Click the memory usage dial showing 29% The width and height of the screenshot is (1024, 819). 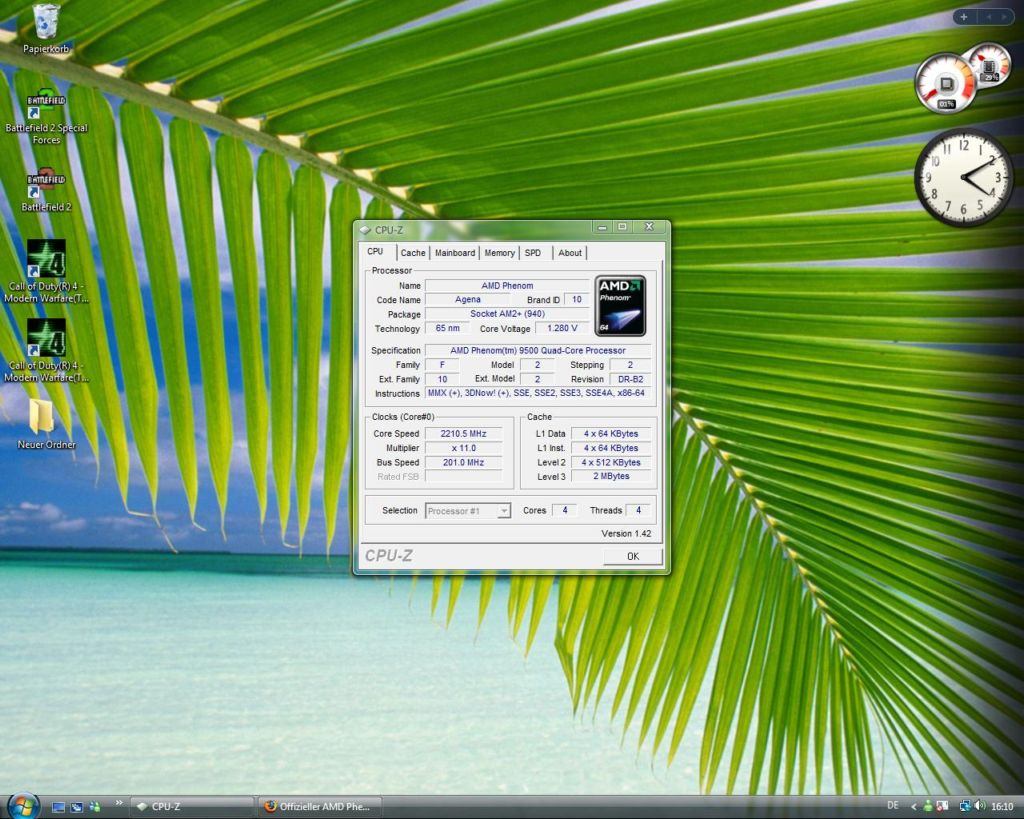coord(991,65)
